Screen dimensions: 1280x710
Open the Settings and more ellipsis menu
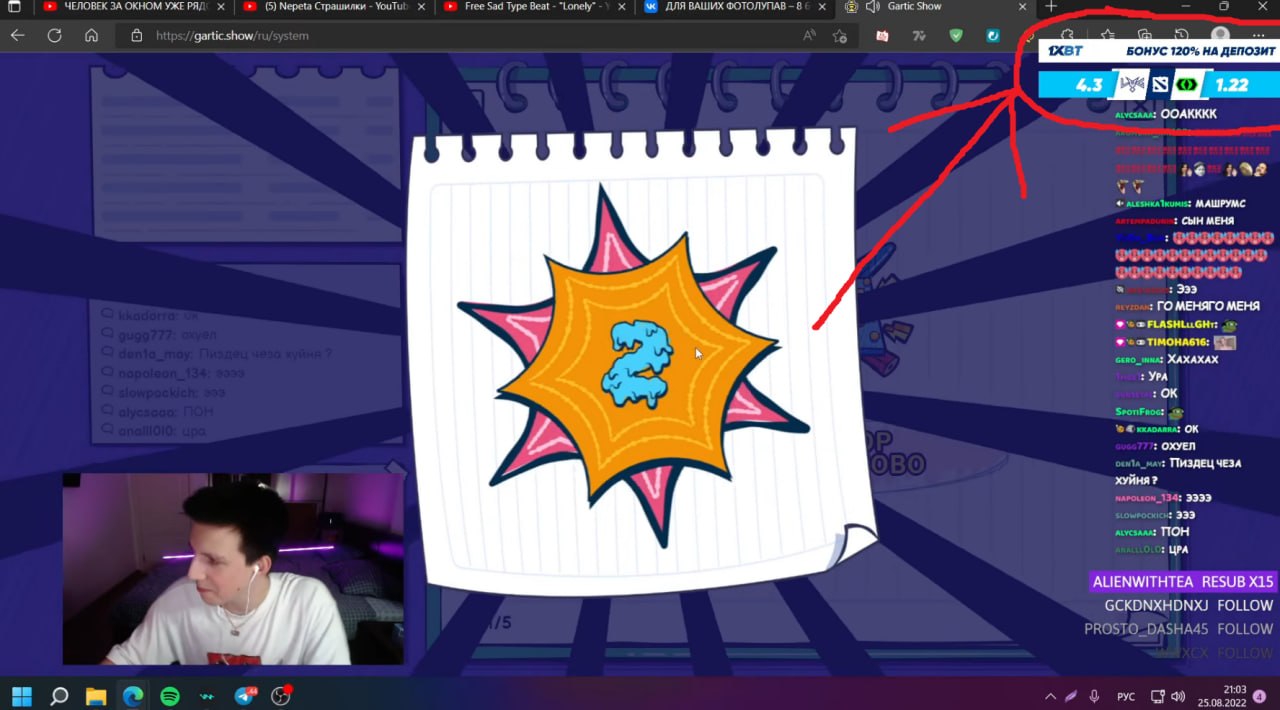click(x=1258, y=34)
